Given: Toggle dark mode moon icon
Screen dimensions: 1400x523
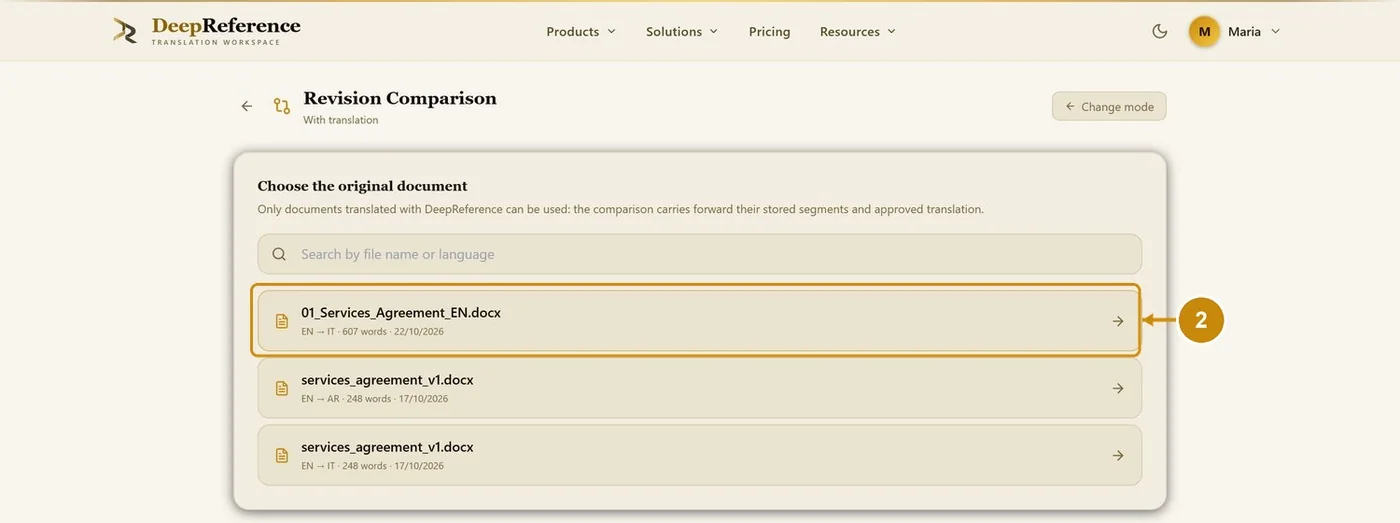Looking at the screenshot, I should point(1160,31).
